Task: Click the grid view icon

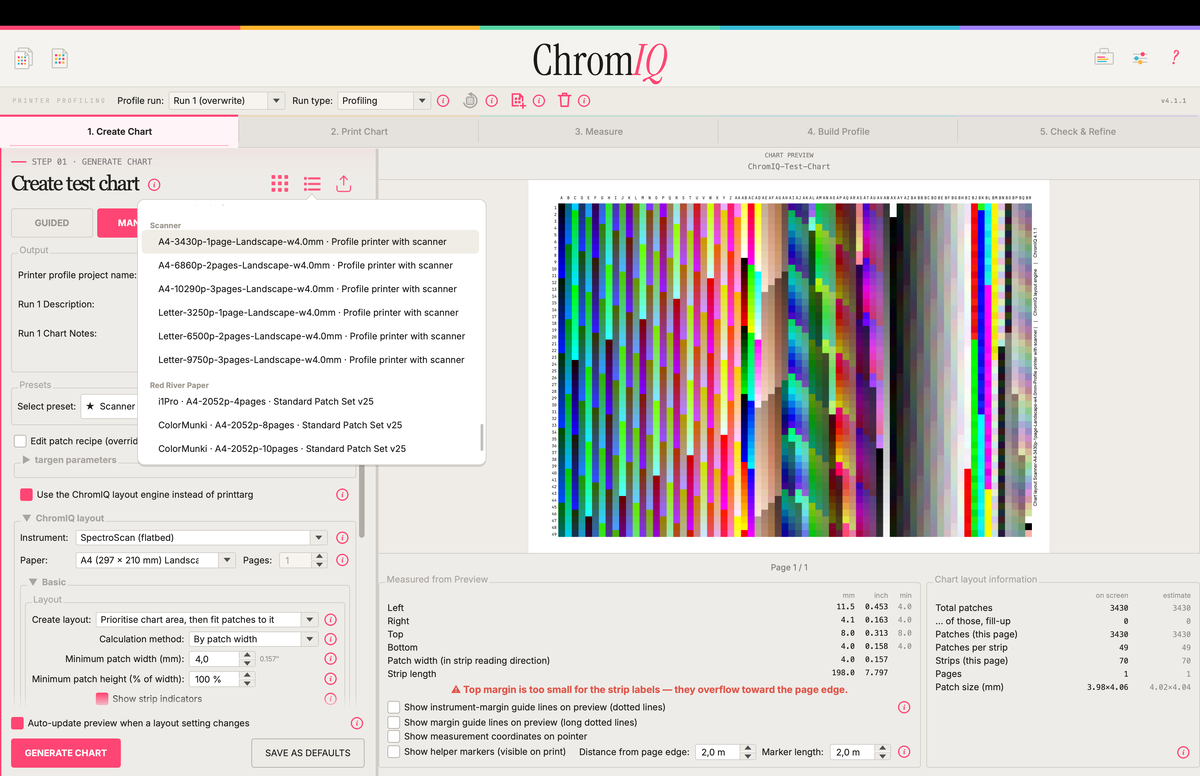Action: 280,184
